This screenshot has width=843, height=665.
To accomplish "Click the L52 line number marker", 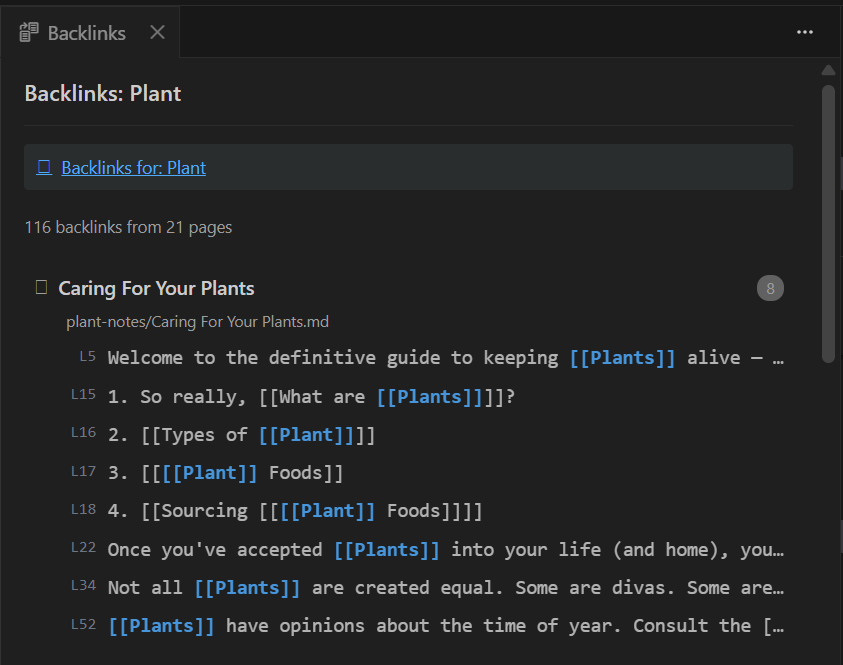I will (x=83, y=624).
